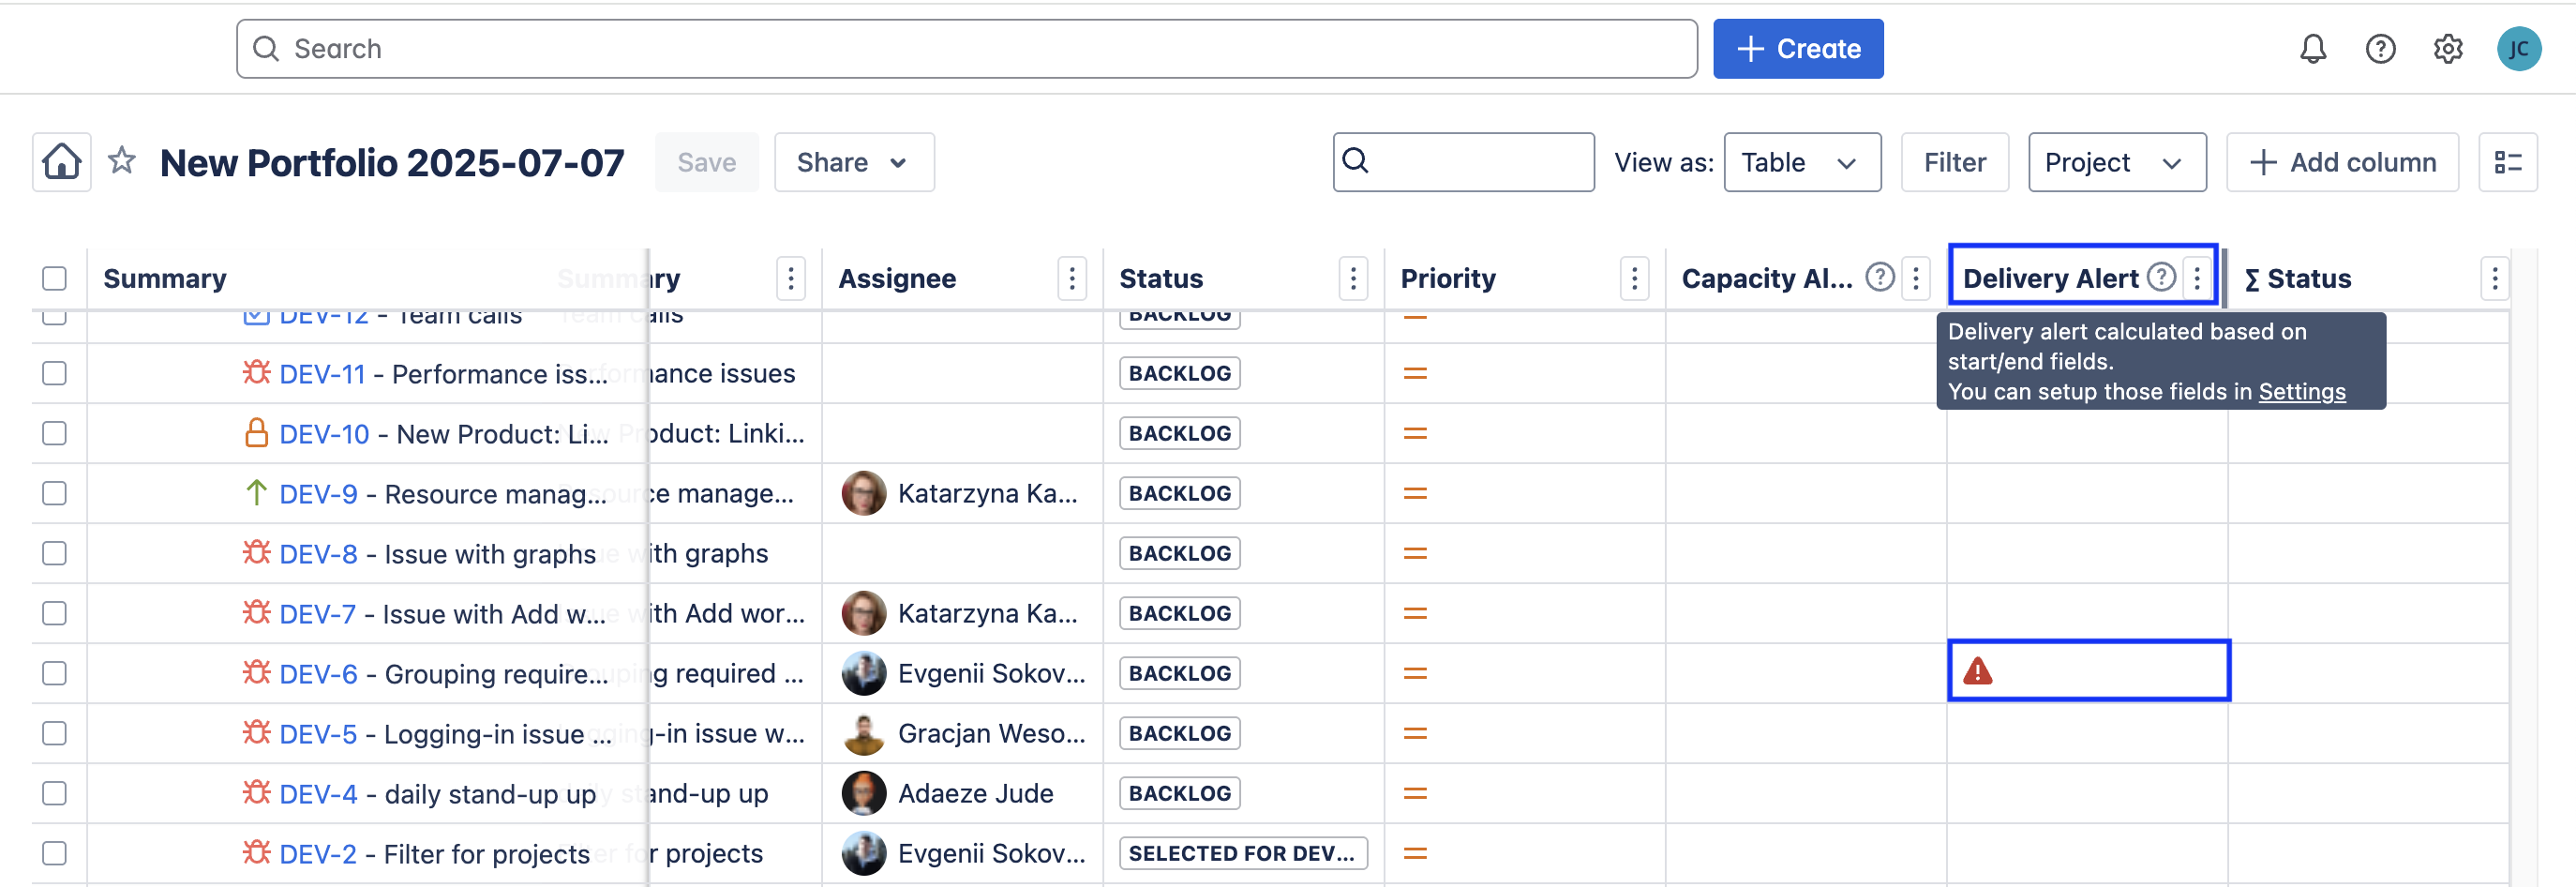This screenshot has height=887, width=2576.
Task: Click the red delivery alert warning icon
Action: pyautogui.click(x=1977, y=671)
